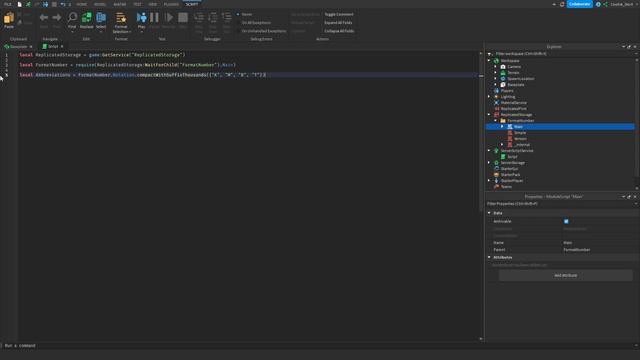This screenshot has width=640, height=360.
Task: Collapse the Attributes properties section
Action: (x=489, y=257)
